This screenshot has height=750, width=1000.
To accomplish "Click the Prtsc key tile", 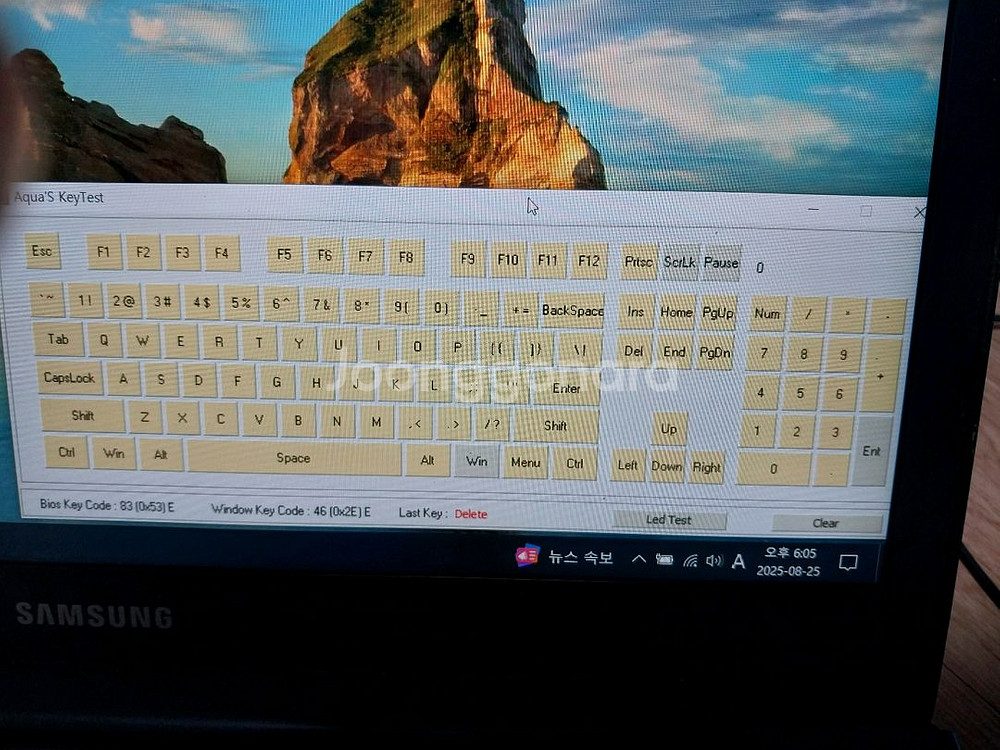I will pos(638,261).
